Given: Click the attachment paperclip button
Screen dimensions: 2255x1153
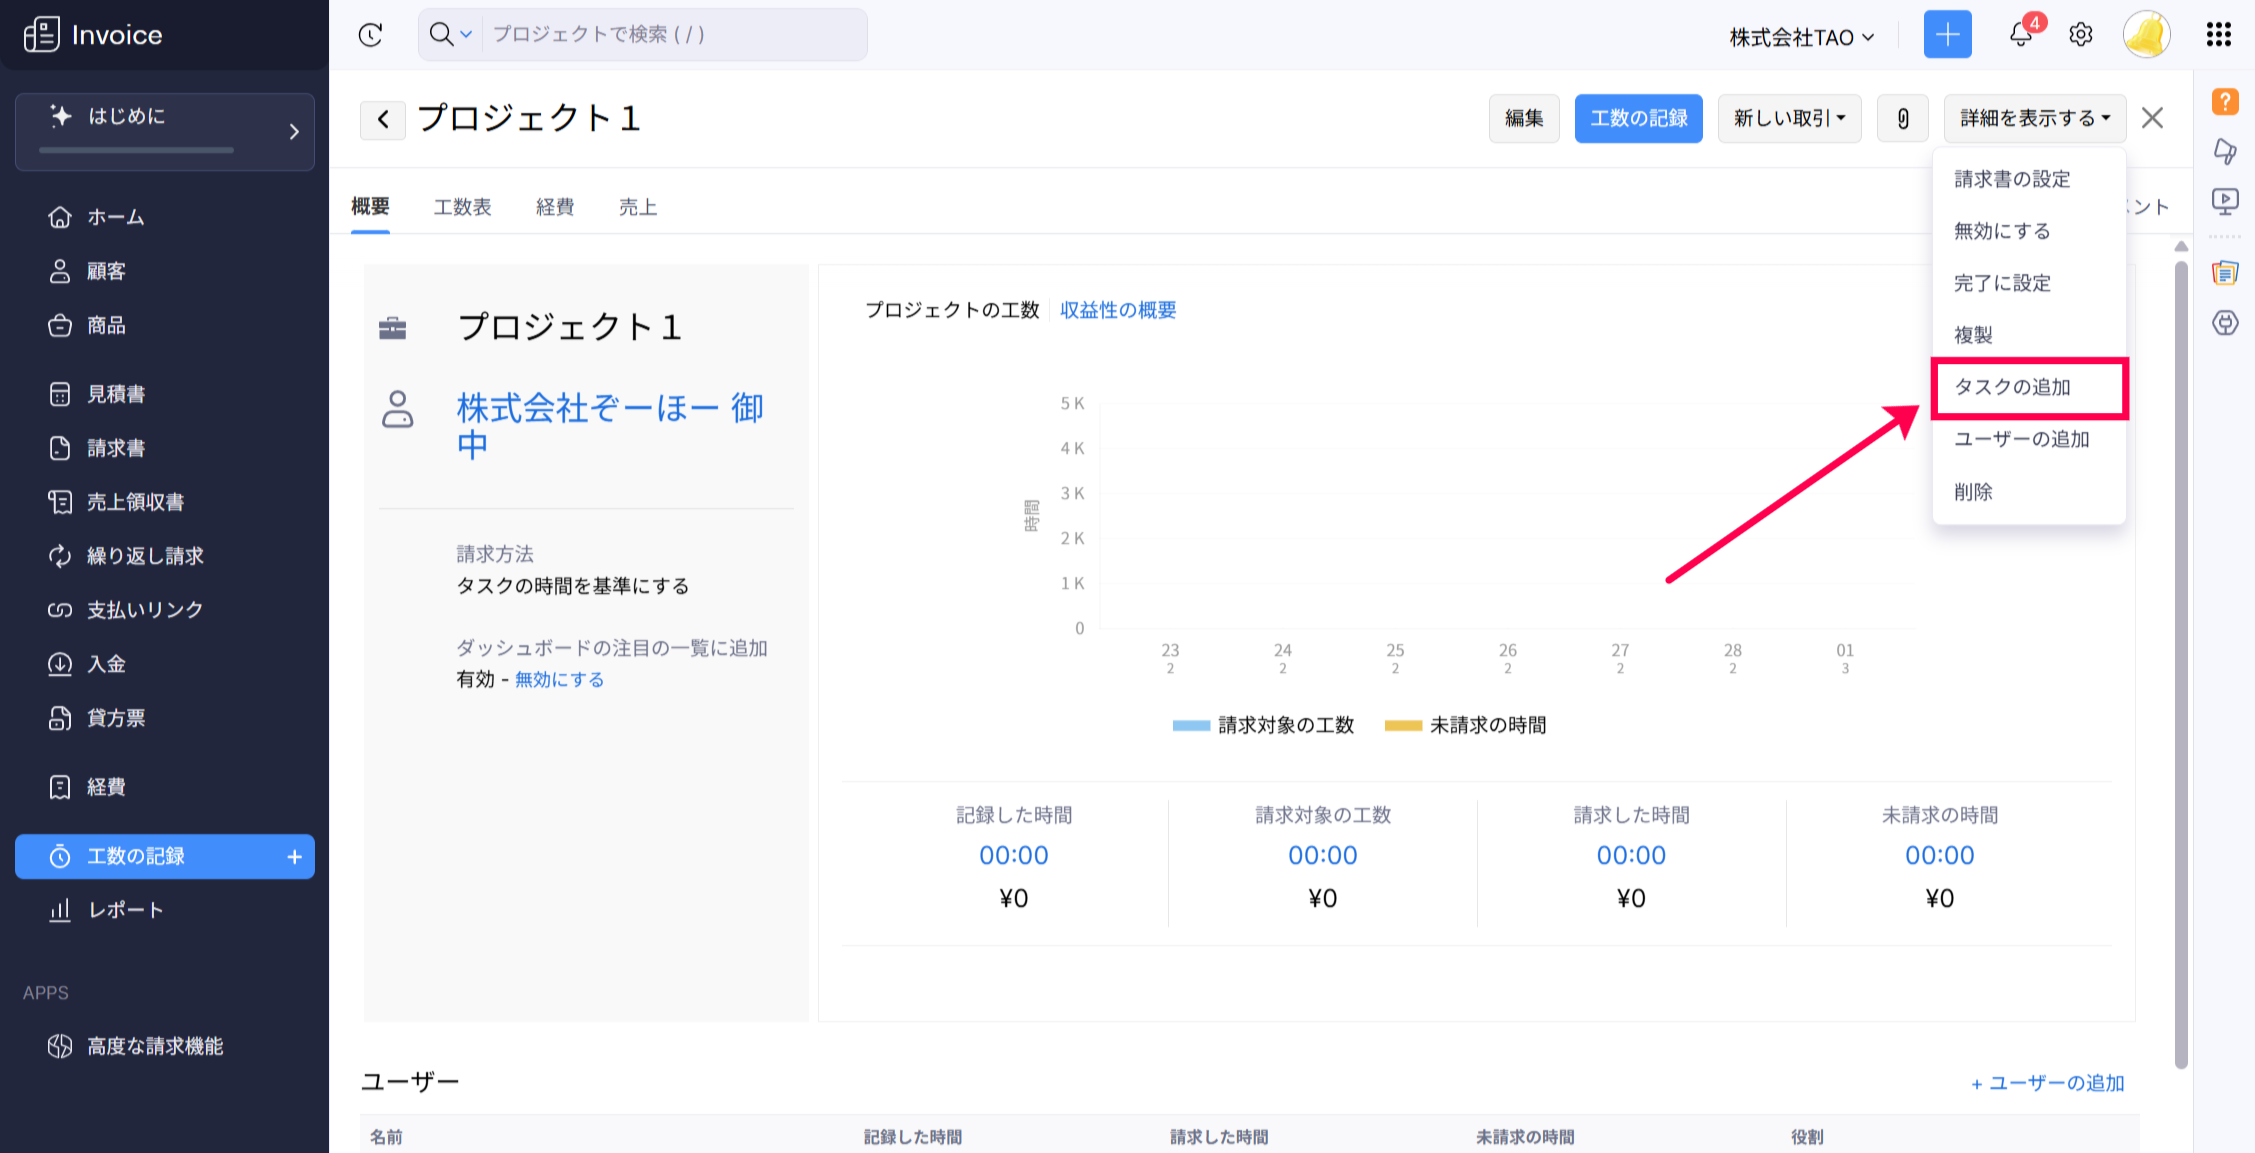Looking at the screenshot, I should (x=1902, y=118).
